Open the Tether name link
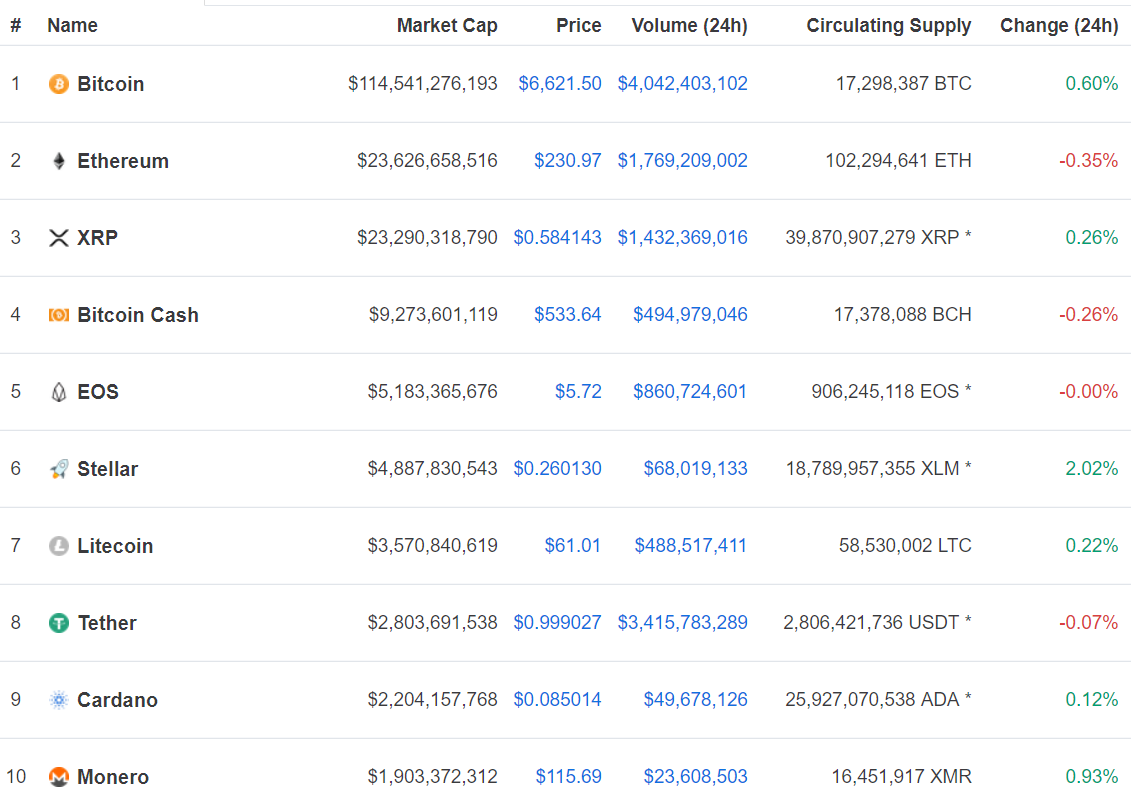The image size is (1131, 798). click(x=107, y=623)
